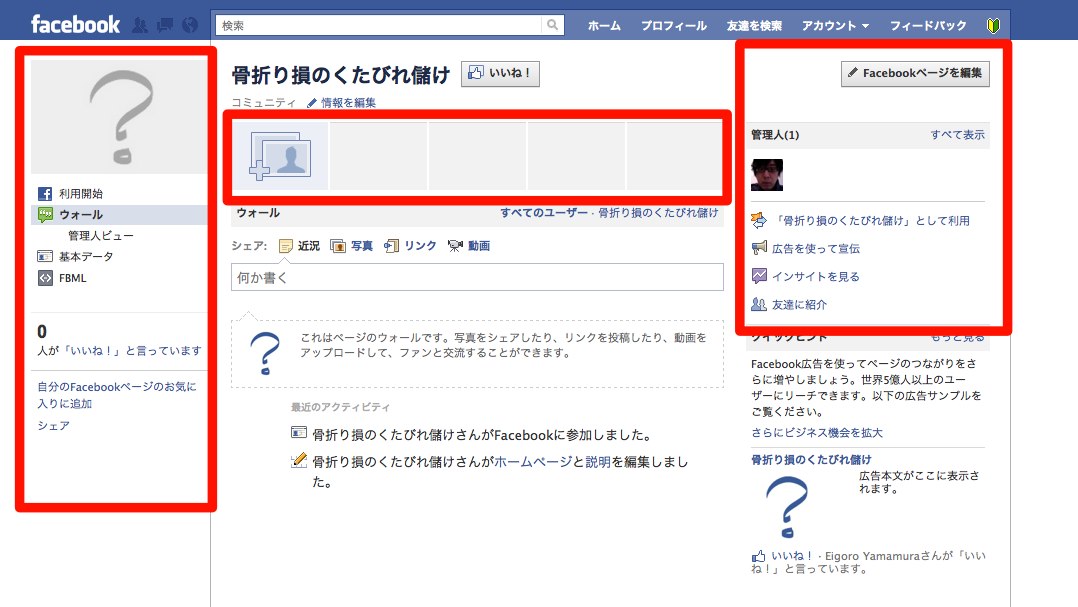Click the search magnifier button
Screen dimensions: 1078x607
point(552,25)
